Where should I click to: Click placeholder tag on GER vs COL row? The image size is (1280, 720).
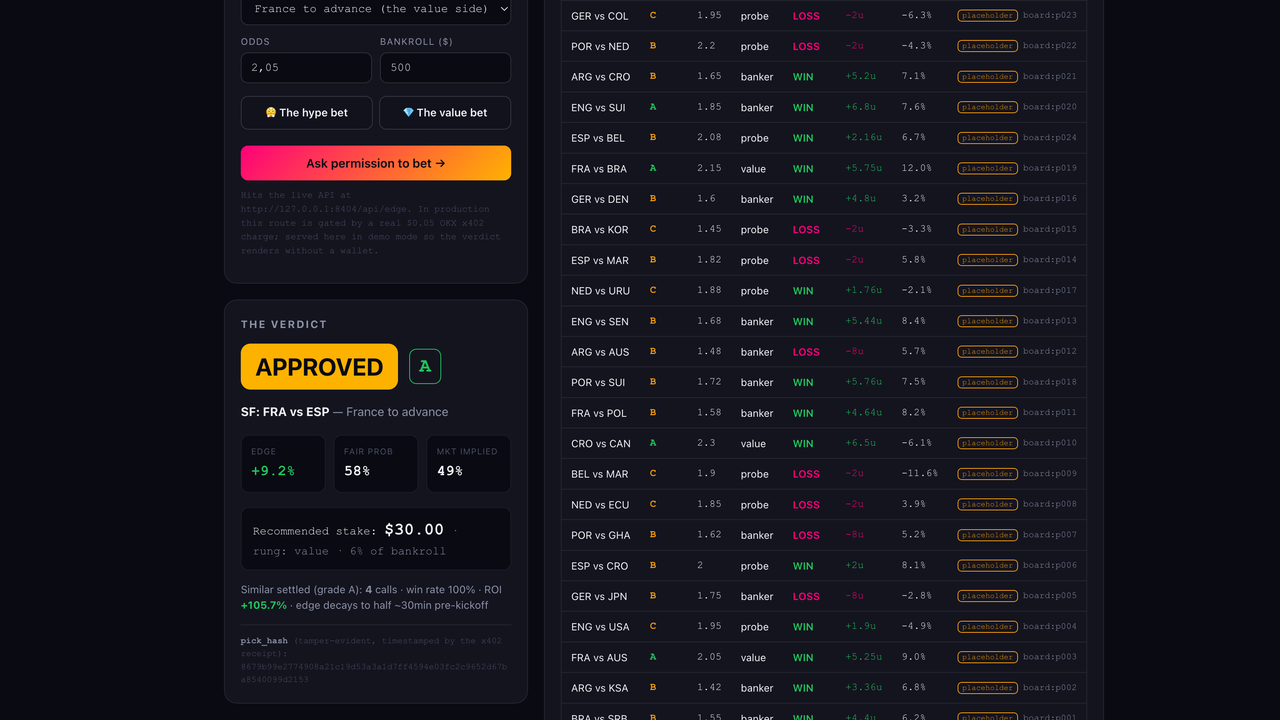pos(987,16)
